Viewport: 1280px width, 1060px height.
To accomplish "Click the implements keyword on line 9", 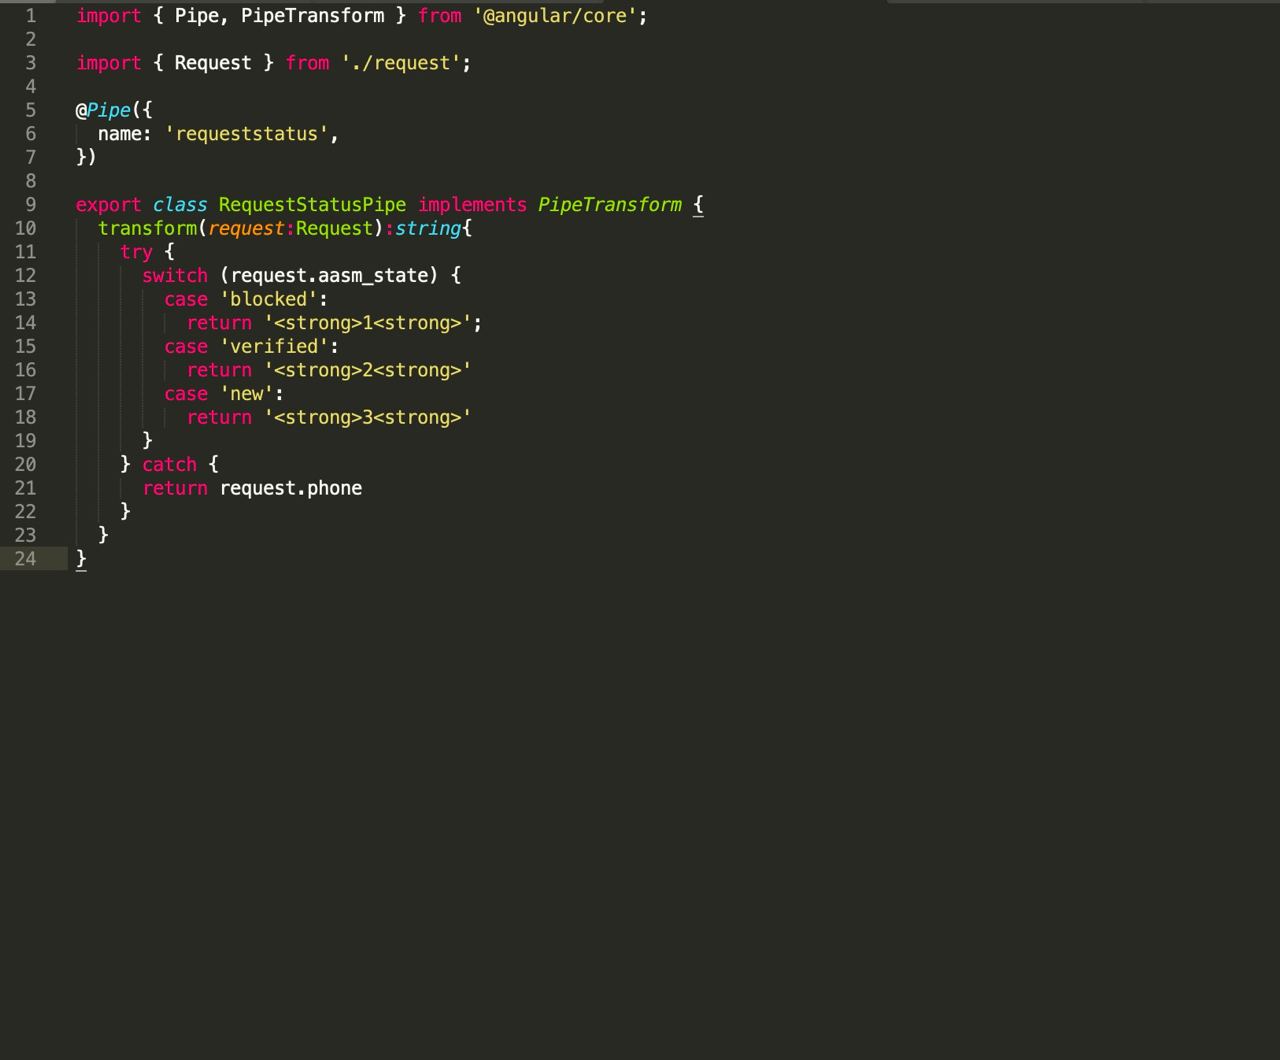I will [x=472, y=205].
